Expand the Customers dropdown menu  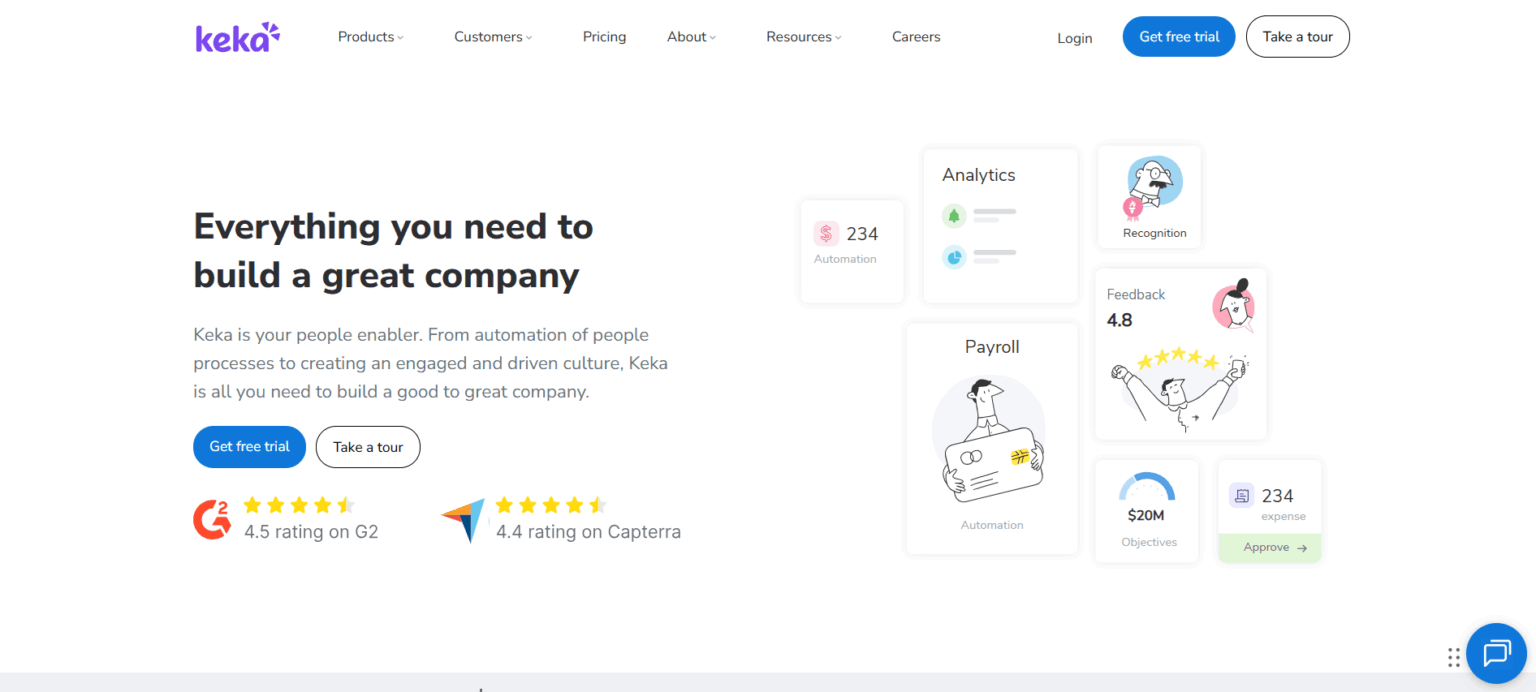[x=493, y=37]
